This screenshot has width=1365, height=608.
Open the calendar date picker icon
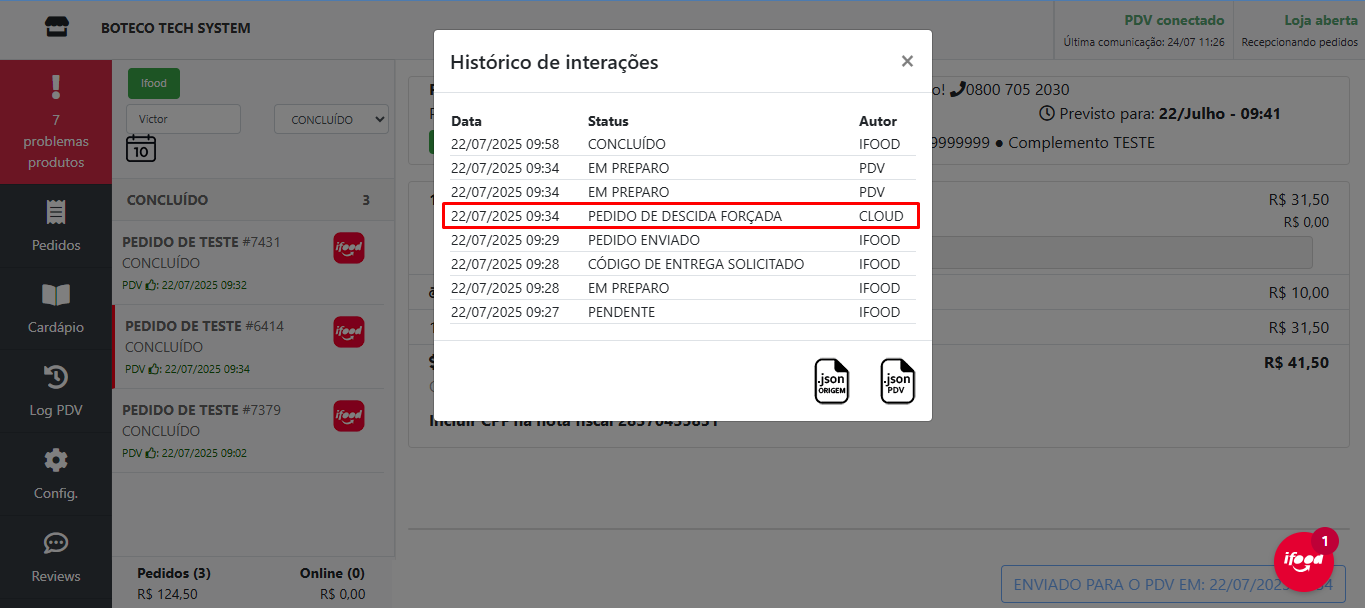(141, 149)
